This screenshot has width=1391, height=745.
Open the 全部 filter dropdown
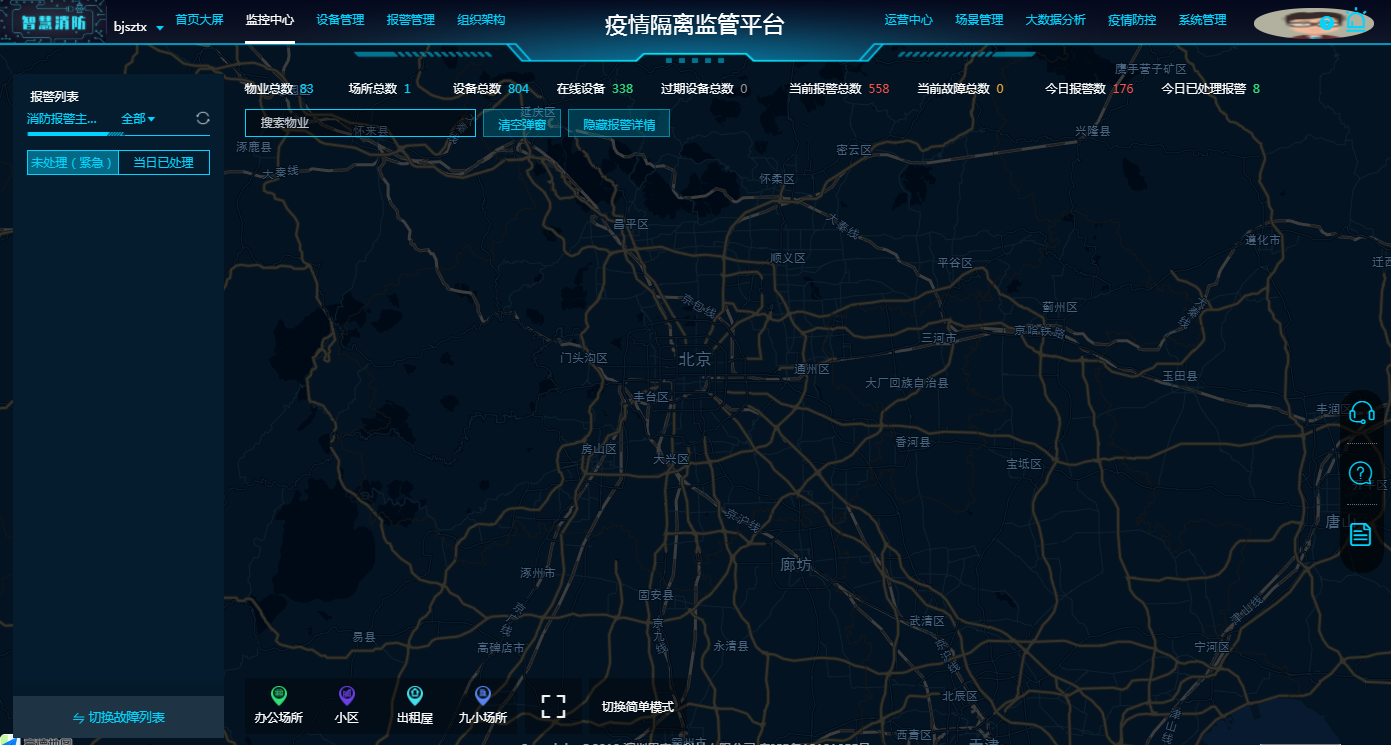click(138, 119)
